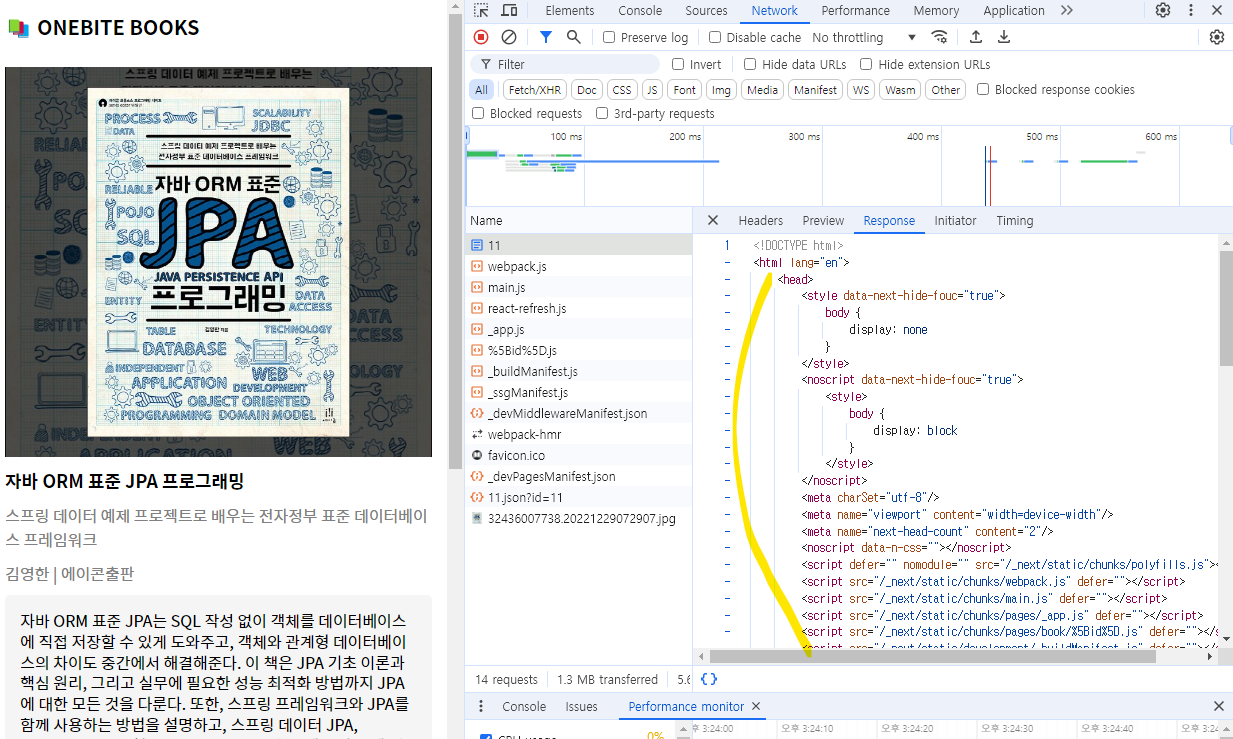Click the JPA book cover image
This screenshot has height=739, width=1233.
[x=218, y=262]
